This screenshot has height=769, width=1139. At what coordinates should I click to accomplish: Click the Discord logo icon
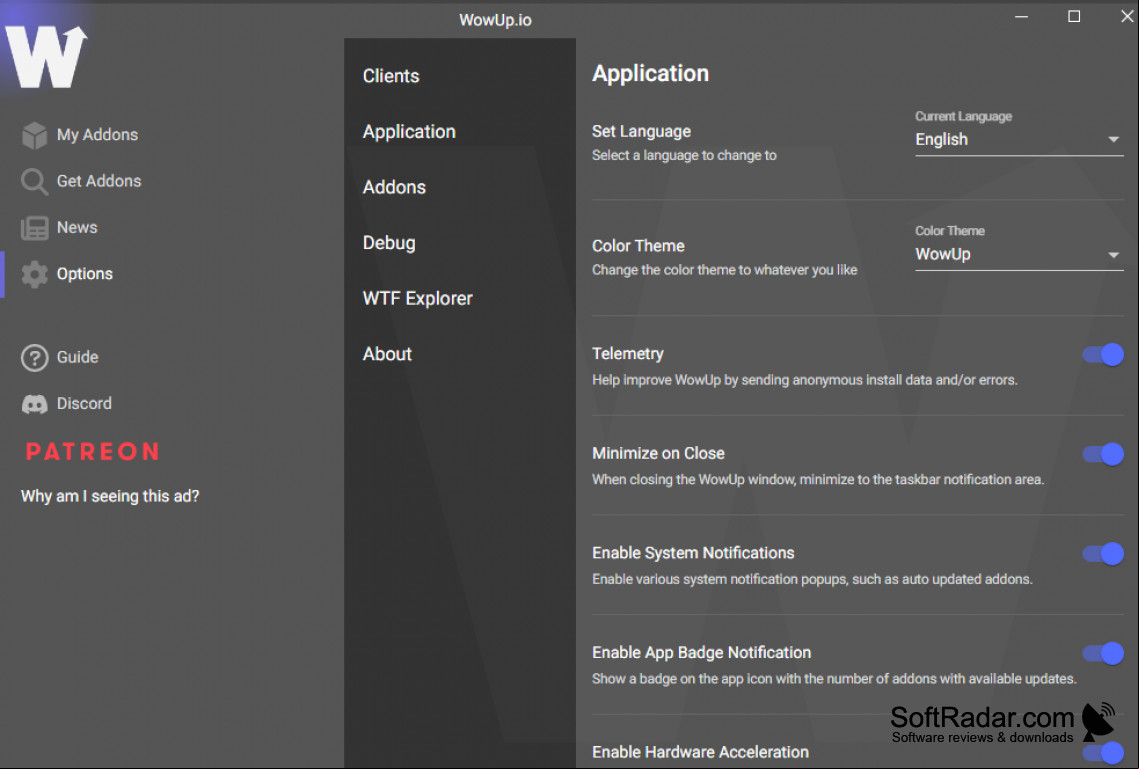(x=34, y=404)
